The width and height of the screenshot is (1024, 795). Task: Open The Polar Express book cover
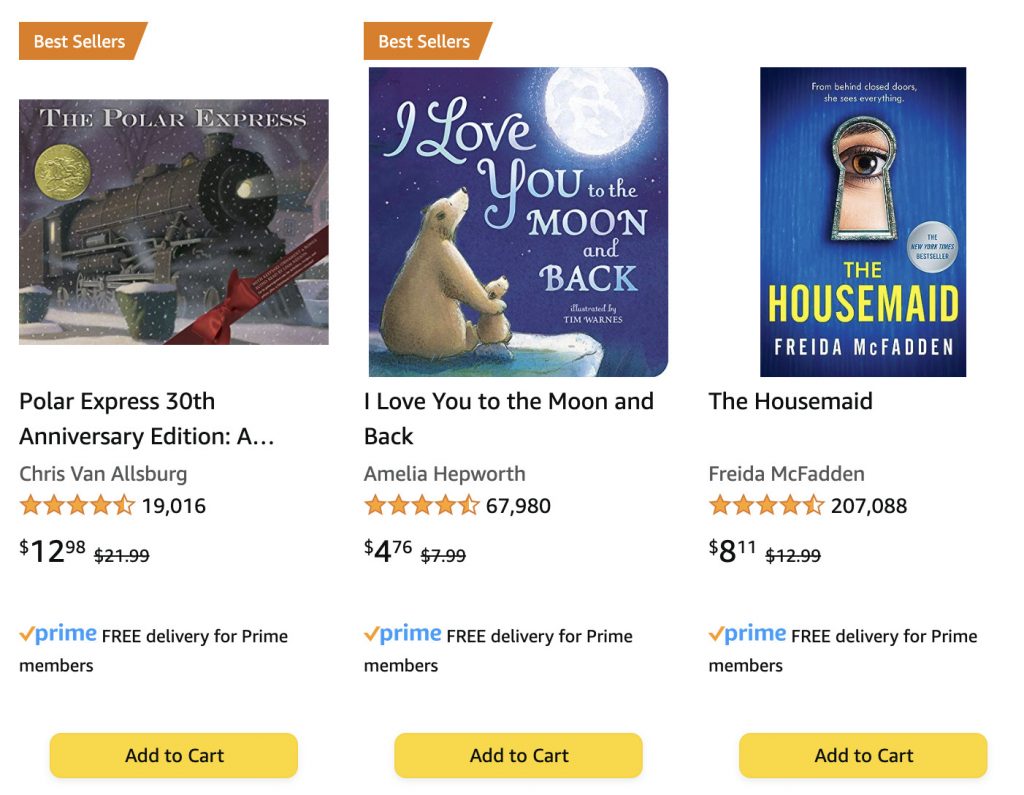pos(173,221)
